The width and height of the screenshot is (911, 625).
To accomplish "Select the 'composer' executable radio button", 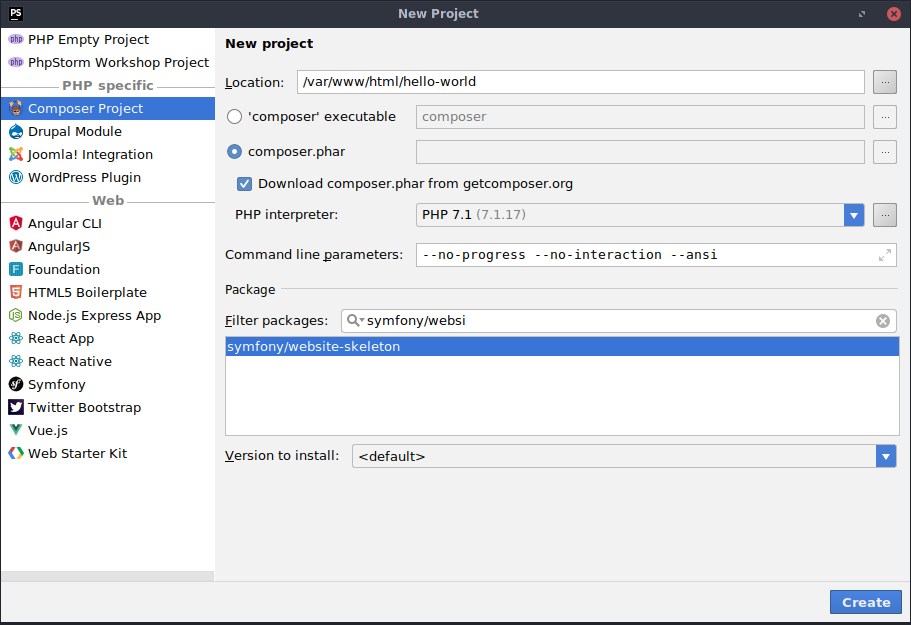I will pyautogui.click(x=235, y=117).
